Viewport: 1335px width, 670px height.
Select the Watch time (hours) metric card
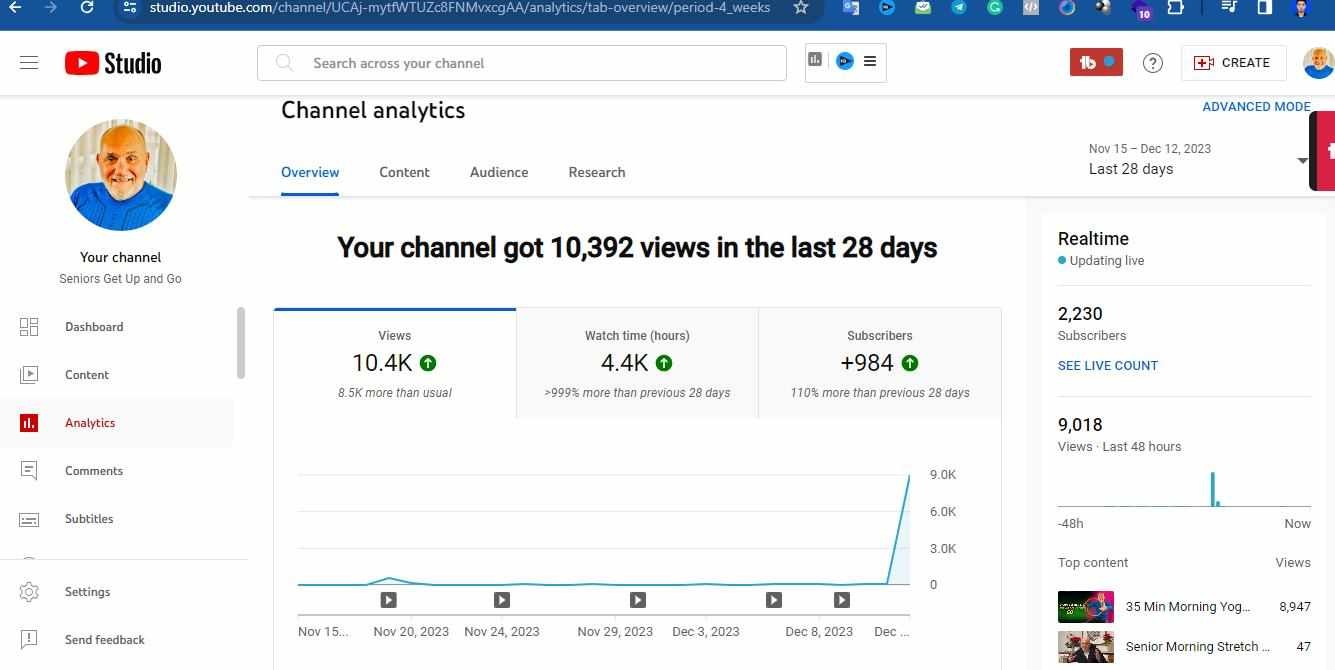coord(637,363)
